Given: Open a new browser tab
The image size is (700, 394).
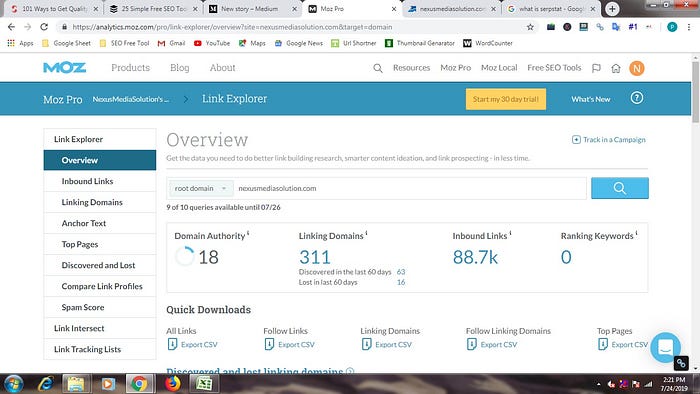Looking at the screenshot, I should (x=612, y=8).
